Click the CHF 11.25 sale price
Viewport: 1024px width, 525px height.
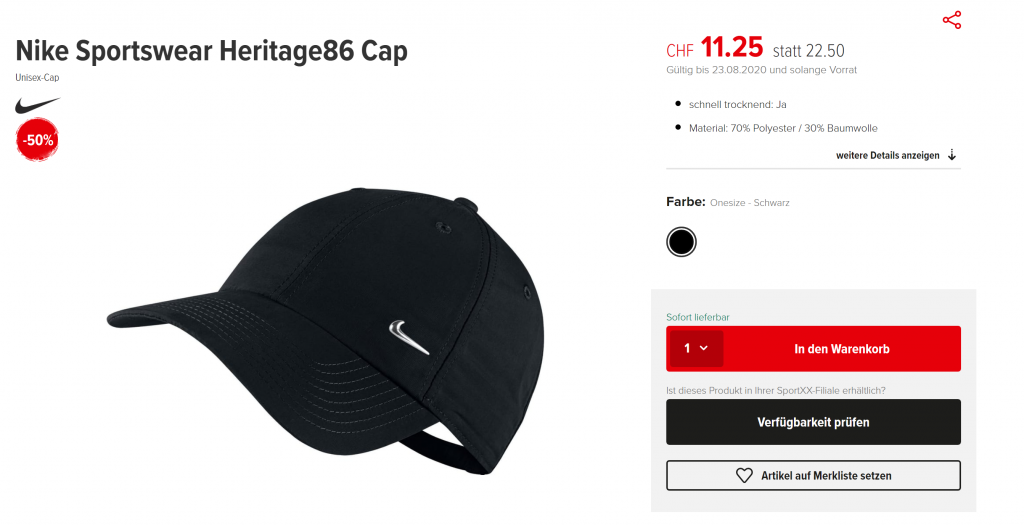714,48
